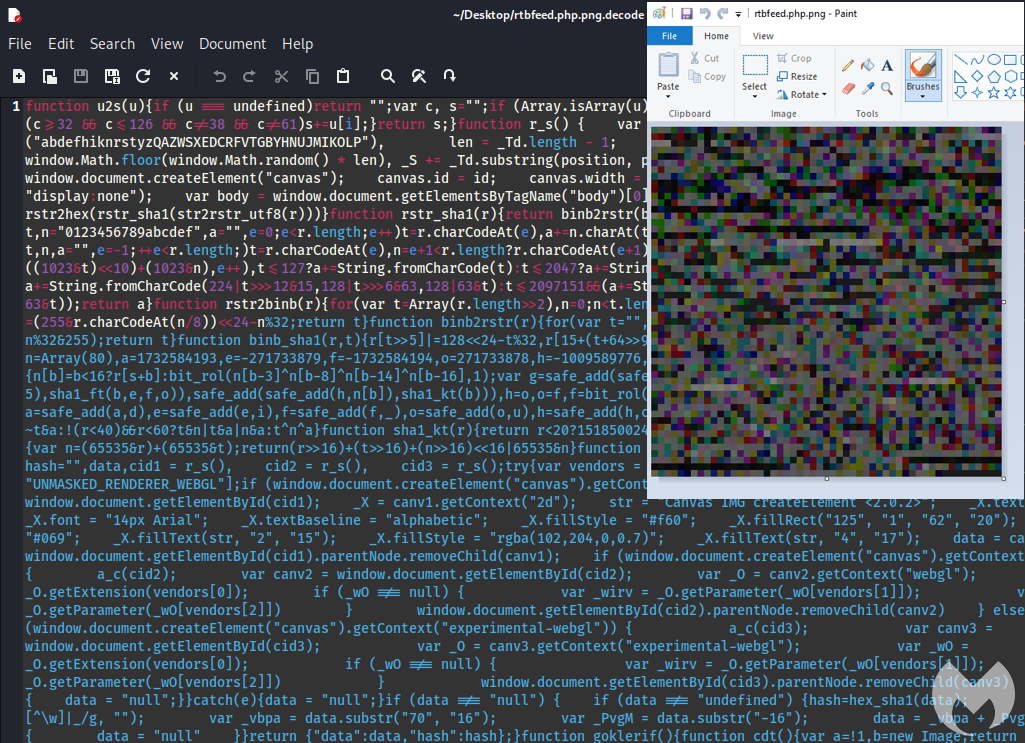Screen dimensions: 1025x743
Task: Click the Save icon in the editor toolbar
Action: (x=81, y=76)
